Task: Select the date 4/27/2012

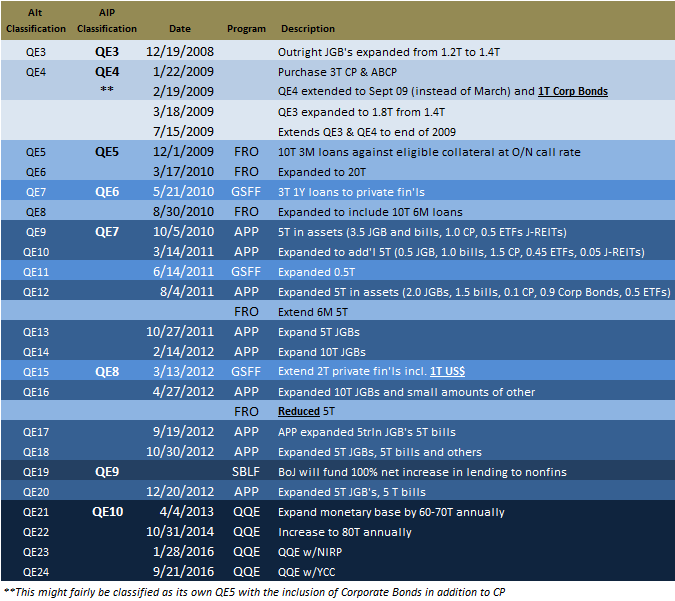Action: pyautogui.click(x=183, y=391)
